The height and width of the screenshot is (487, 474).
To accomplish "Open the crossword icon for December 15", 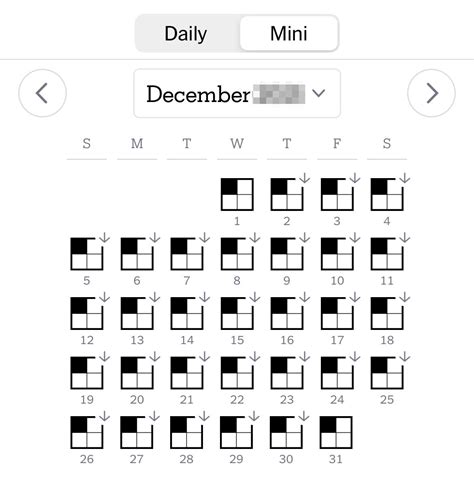I will (x=237, y=313).
